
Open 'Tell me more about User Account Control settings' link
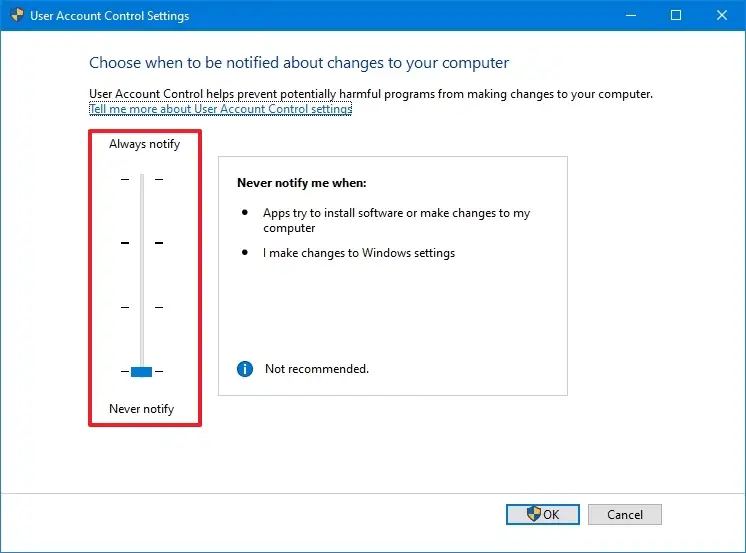(220, 109)
